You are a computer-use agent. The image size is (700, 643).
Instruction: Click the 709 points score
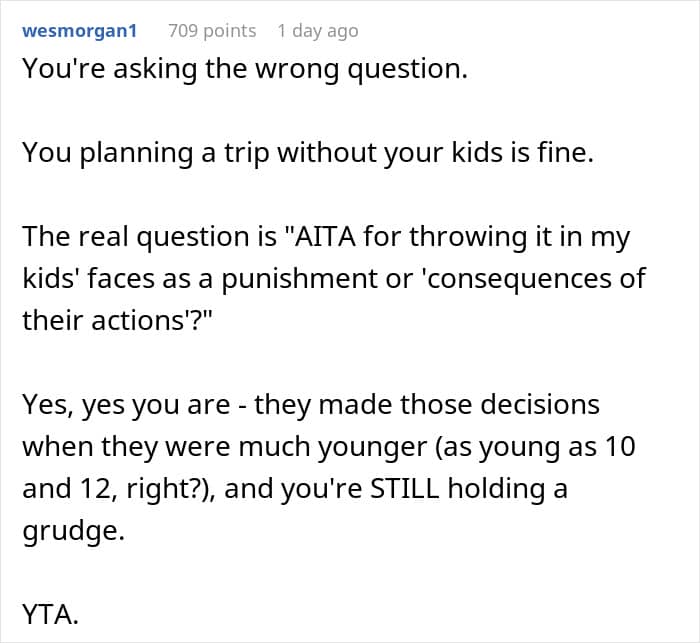click(x=212, y=31)
